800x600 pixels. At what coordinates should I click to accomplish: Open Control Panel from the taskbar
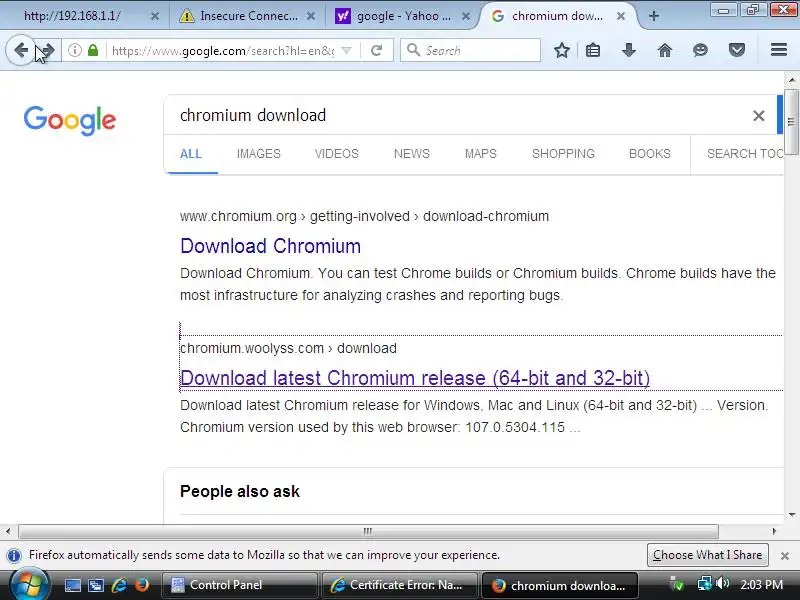coord(240,585)
